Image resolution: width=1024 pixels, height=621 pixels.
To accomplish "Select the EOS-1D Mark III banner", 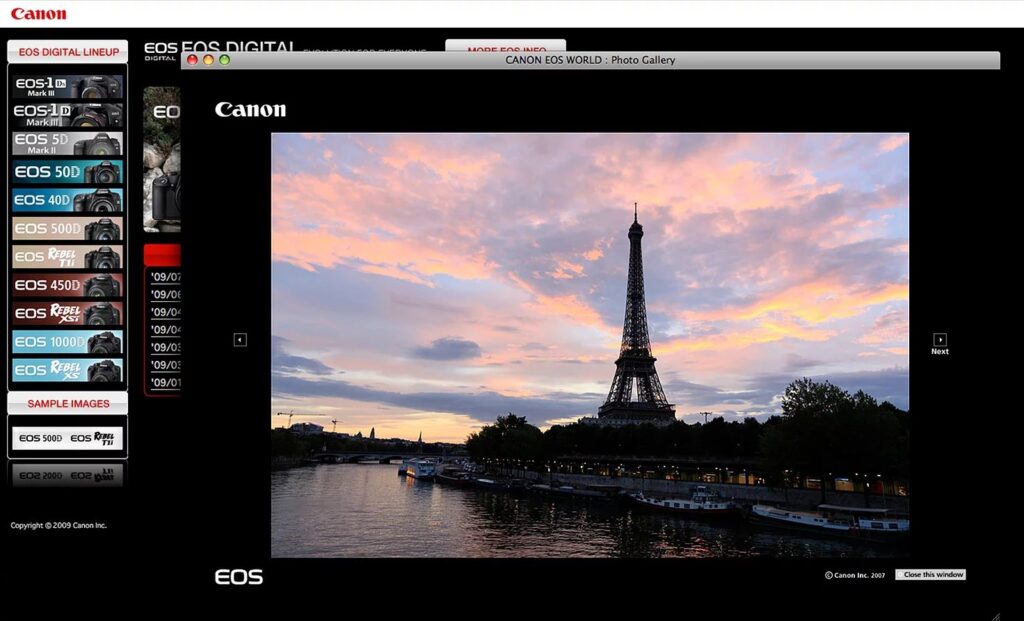I will (67, 115).
